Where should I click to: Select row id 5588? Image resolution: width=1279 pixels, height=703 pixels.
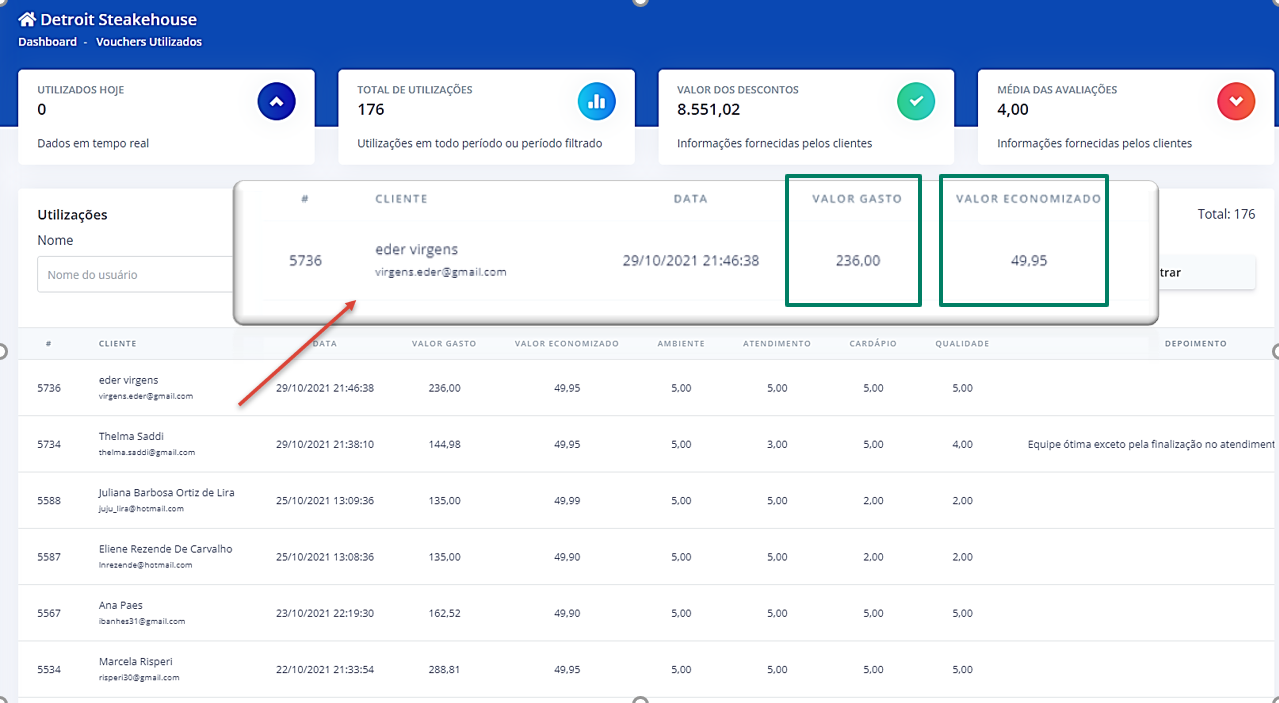(x=49, y=501)
